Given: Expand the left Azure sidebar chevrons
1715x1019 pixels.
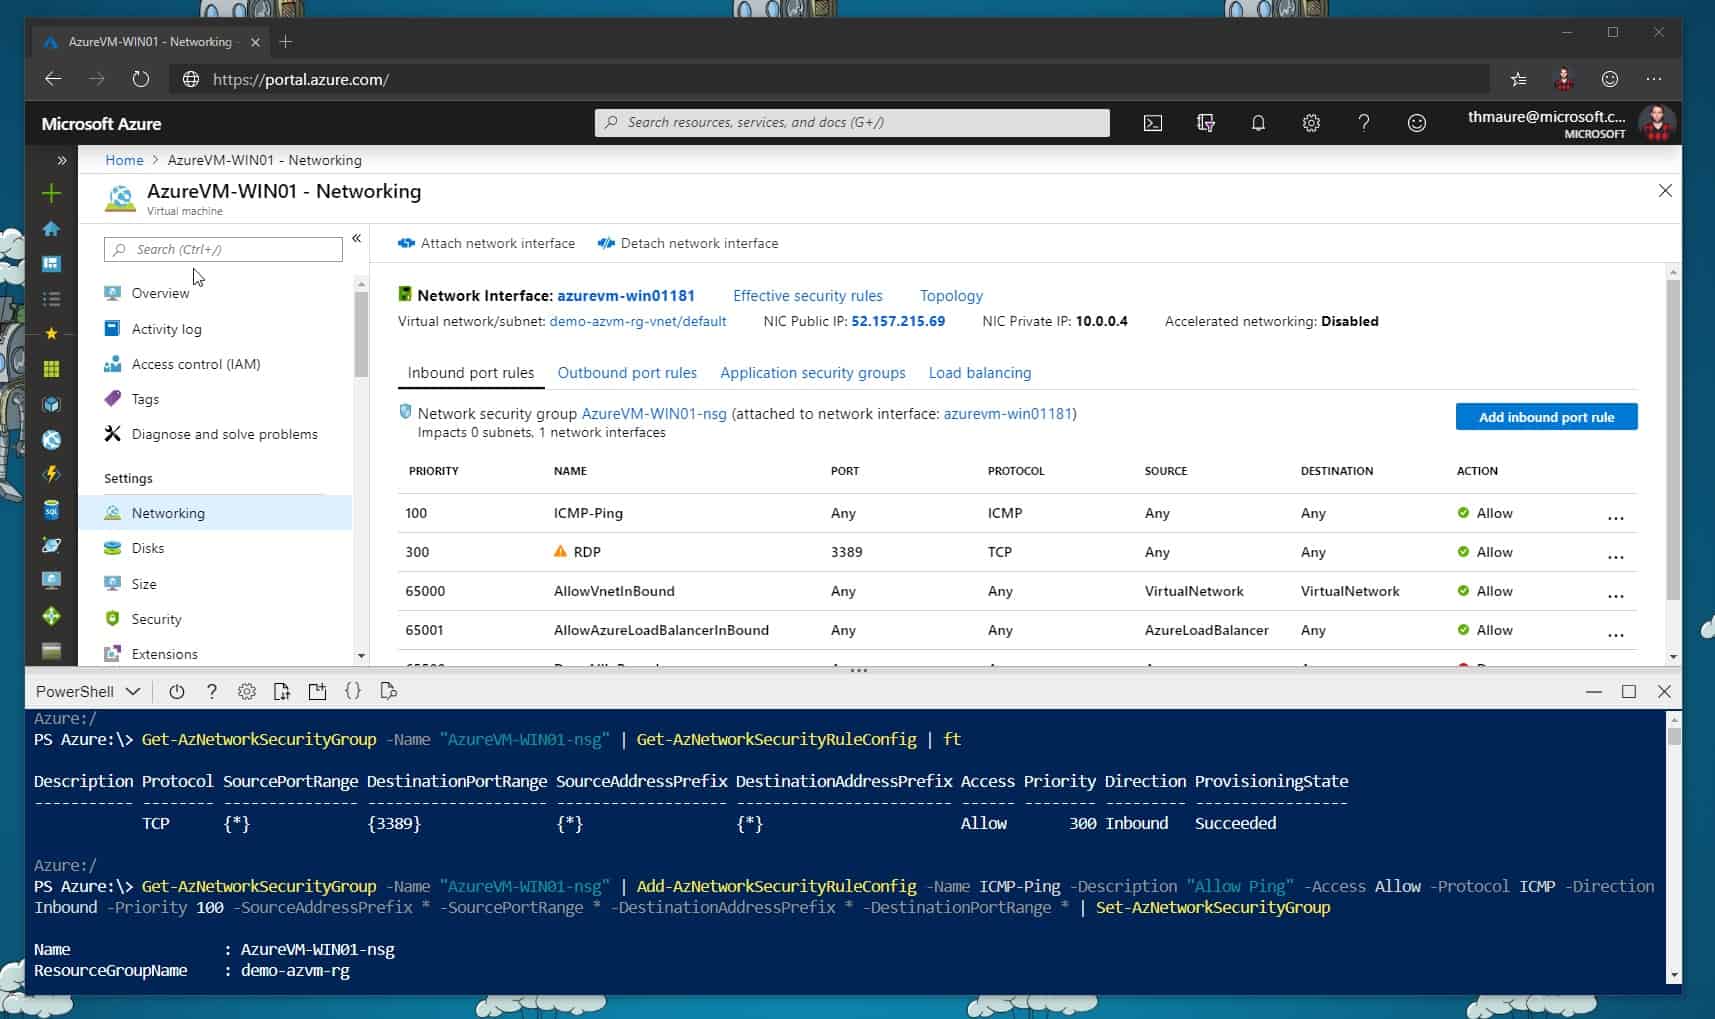Looking at the screenshot, I should (61, 160).
